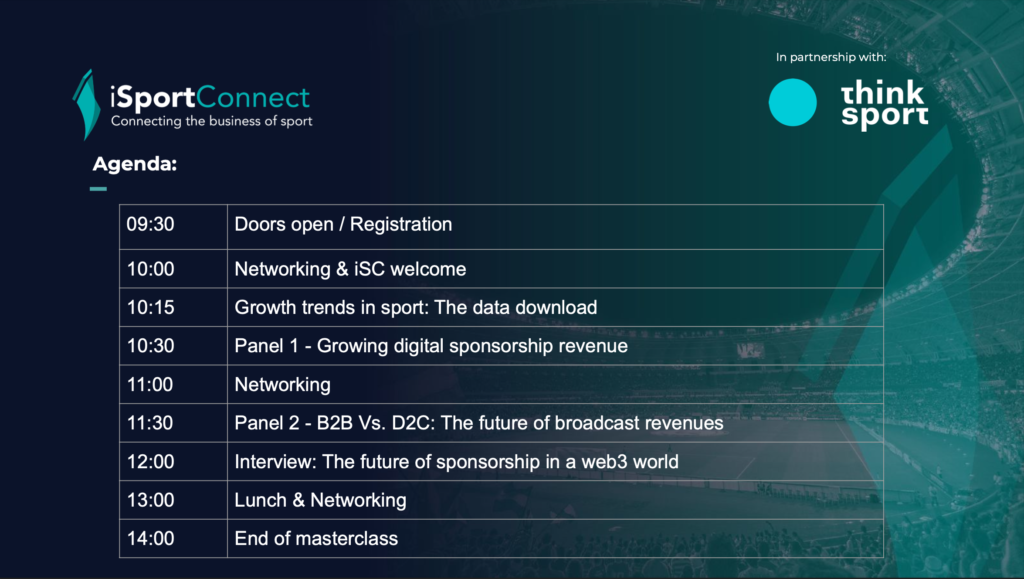Click Lunch & Networking entry
1024x579 pixels.
(x=320, y=500)
